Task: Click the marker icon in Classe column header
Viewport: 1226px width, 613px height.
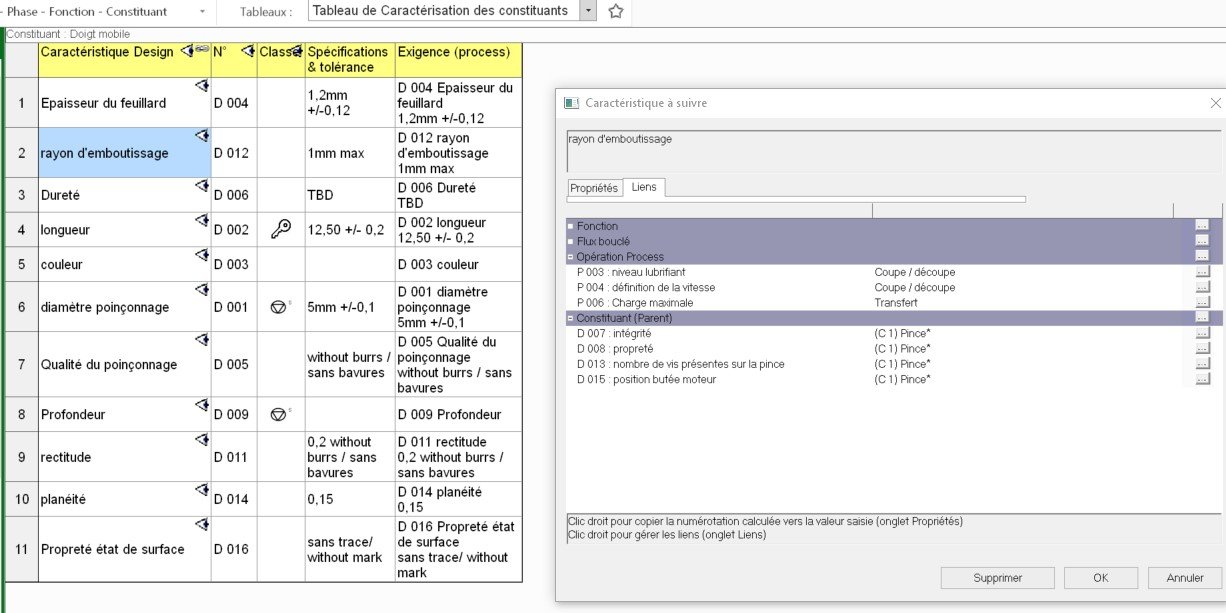Action: click(297, 51)
